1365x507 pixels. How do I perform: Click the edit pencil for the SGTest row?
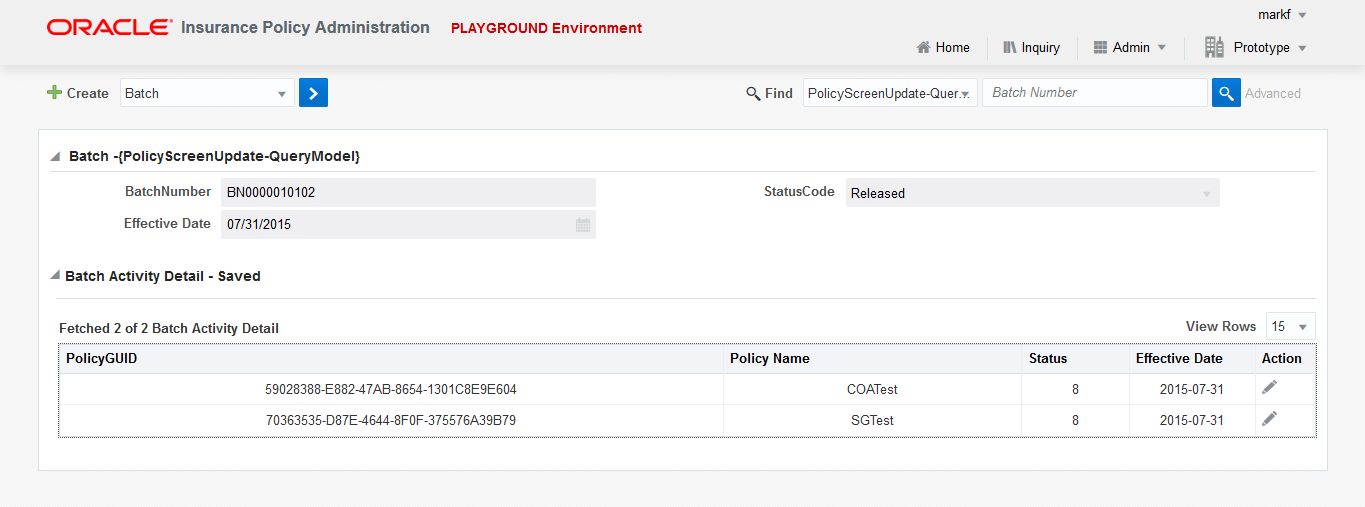1269,418
